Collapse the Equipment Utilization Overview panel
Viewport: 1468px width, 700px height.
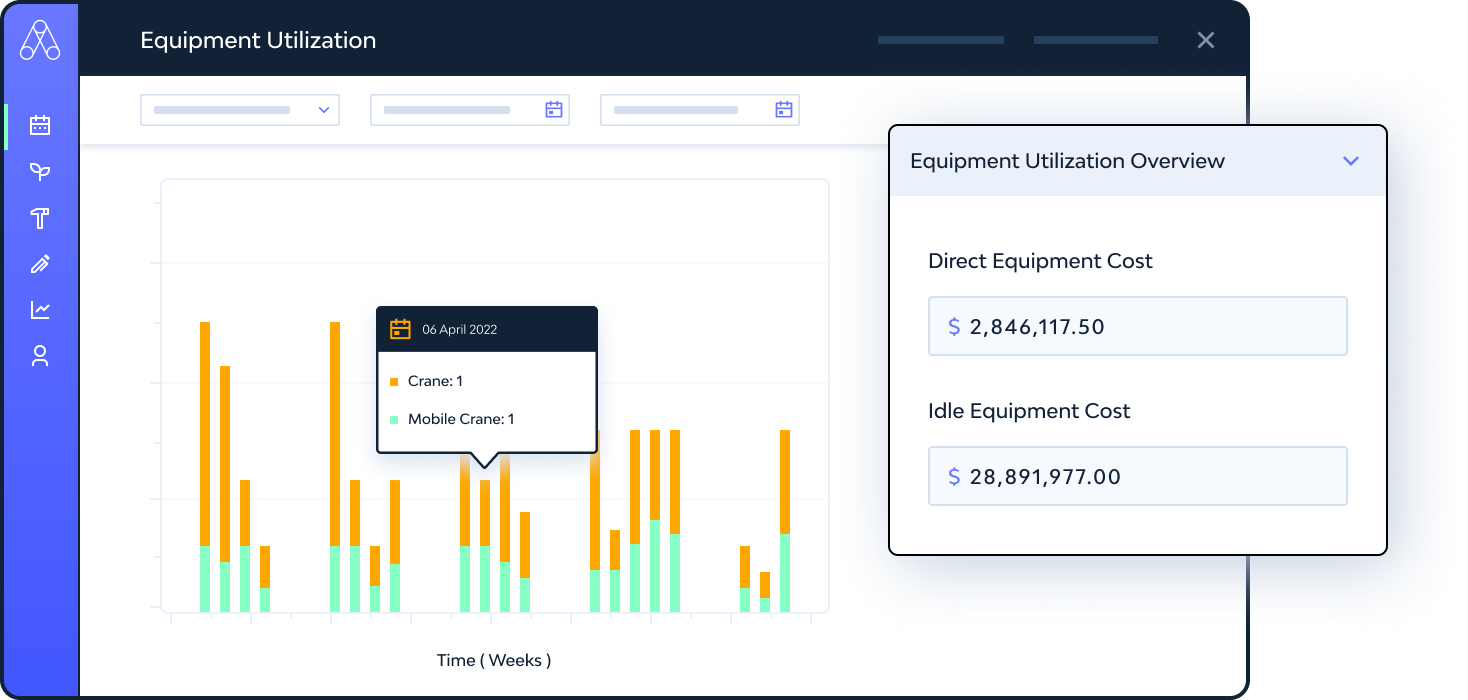tap(1351, 160)
